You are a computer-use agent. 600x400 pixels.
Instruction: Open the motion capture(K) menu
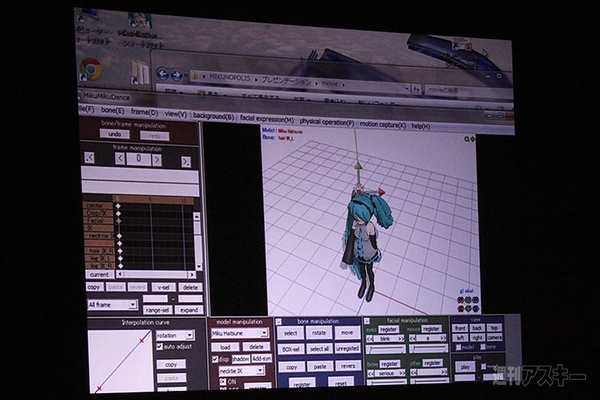(x=382, y=124)
